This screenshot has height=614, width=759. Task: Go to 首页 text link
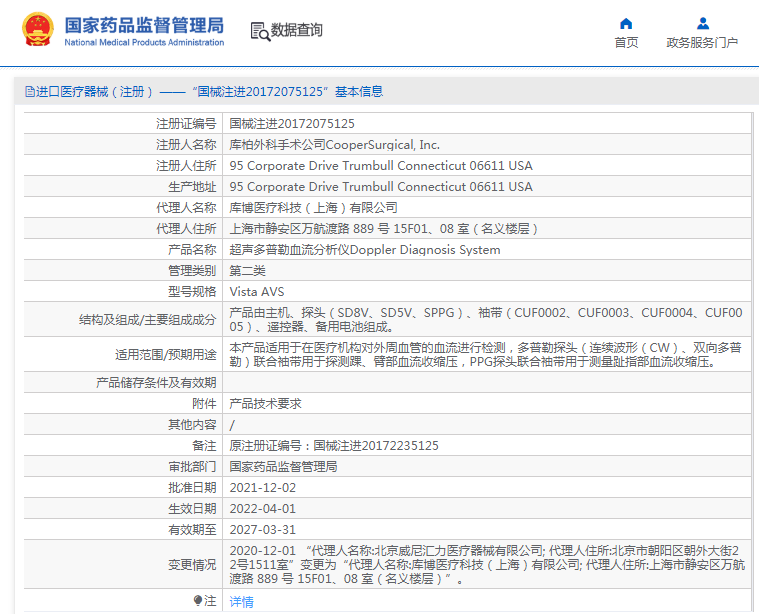pos(626,43)
